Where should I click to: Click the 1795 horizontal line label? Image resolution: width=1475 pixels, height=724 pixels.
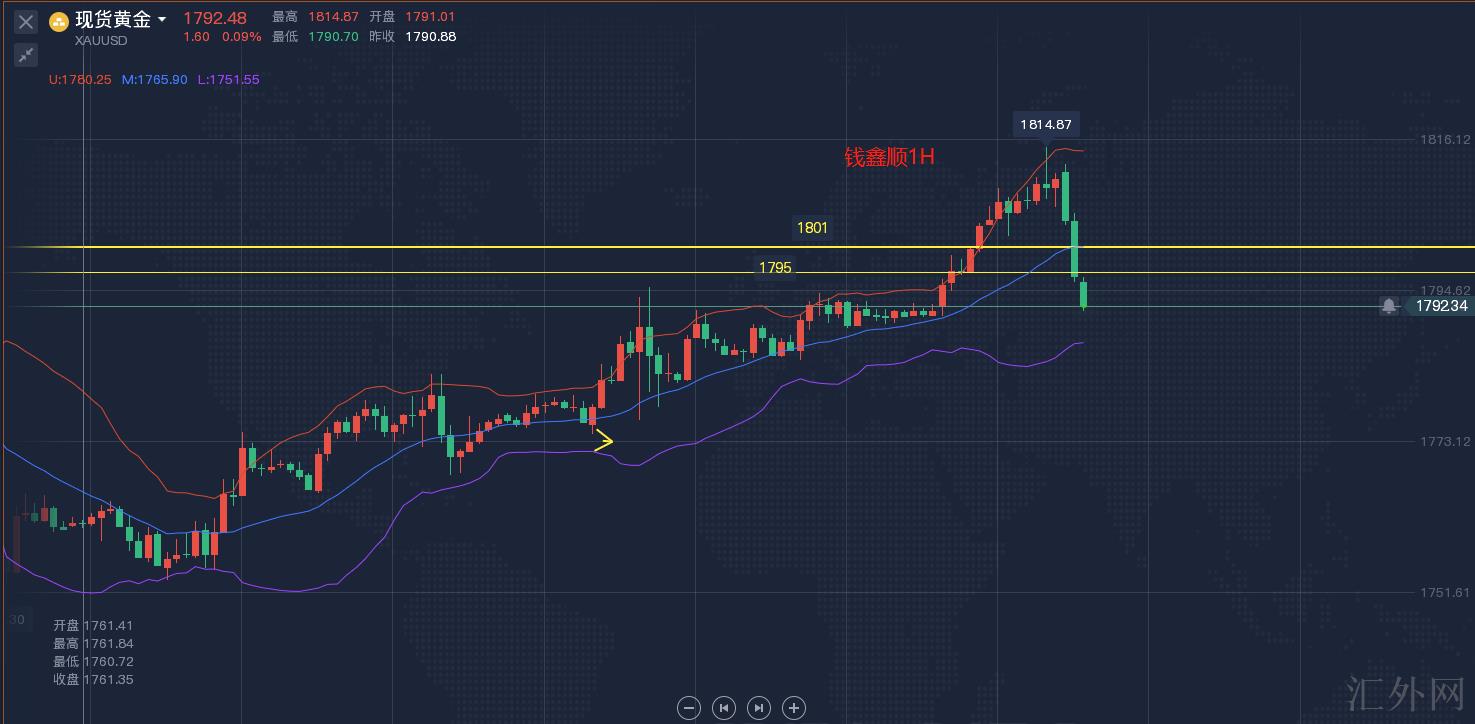[x=775, y=268]
